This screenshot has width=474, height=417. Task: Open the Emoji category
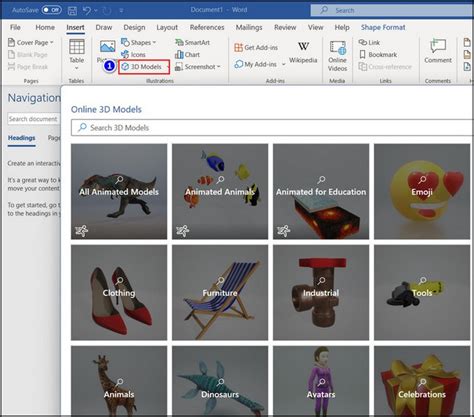tap(422, 192)
